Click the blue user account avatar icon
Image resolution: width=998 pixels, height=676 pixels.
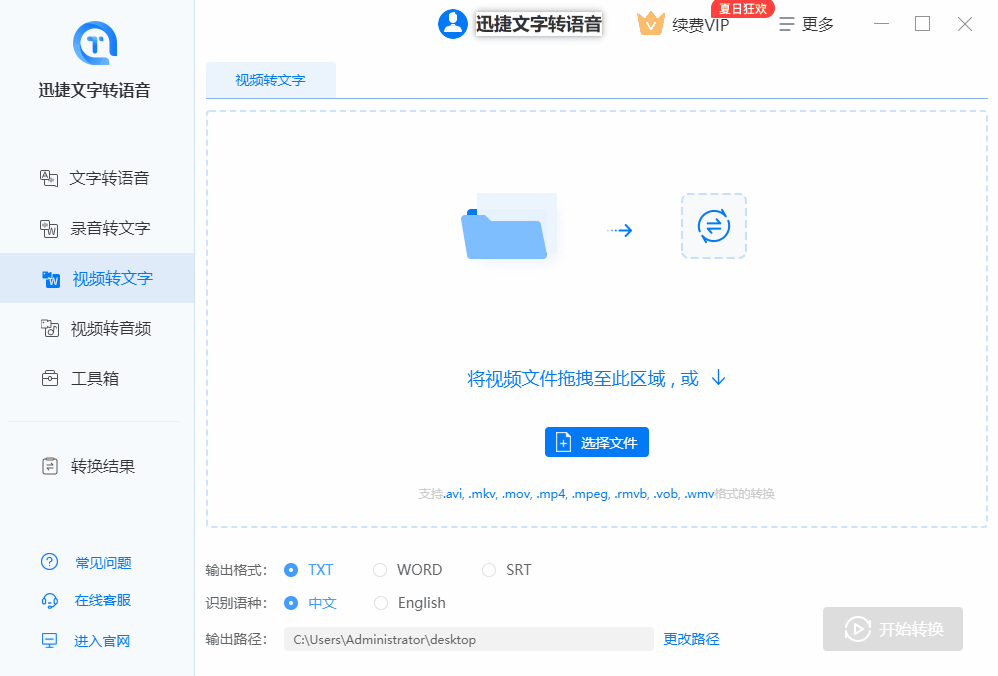[453, 24]
